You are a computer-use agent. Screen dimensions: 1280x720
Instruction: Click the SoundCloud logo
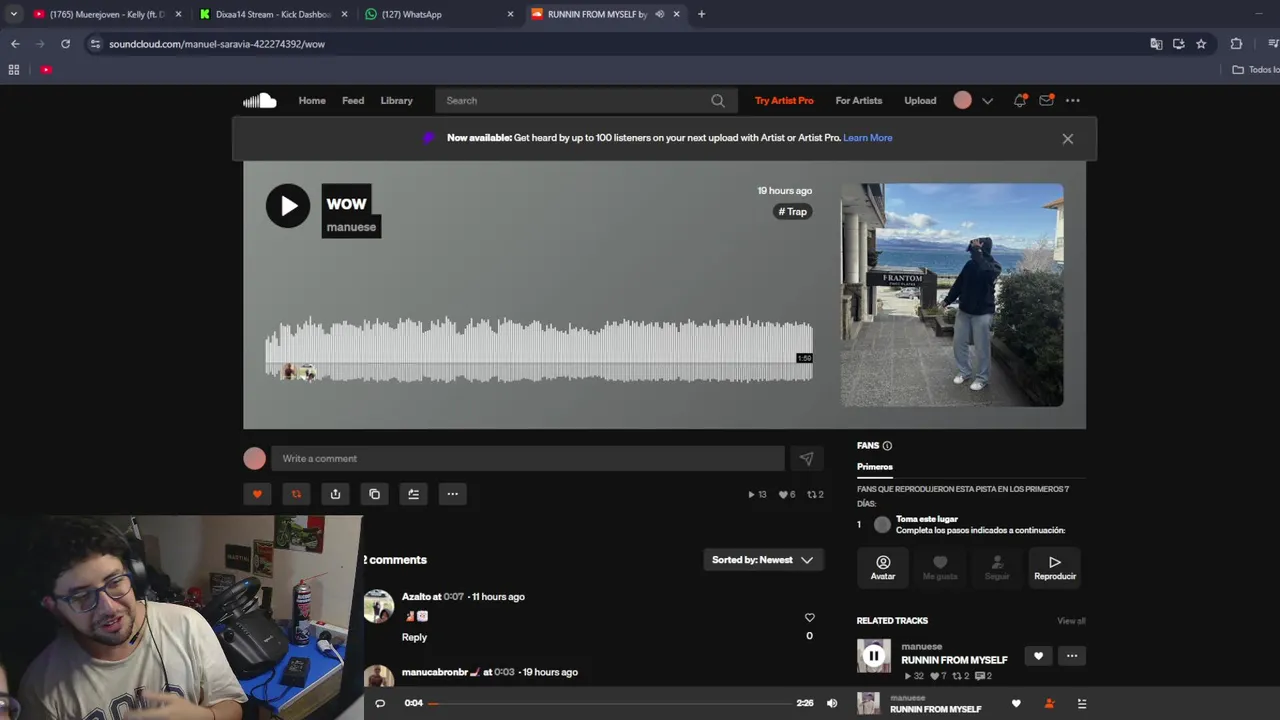pos(260,100)
